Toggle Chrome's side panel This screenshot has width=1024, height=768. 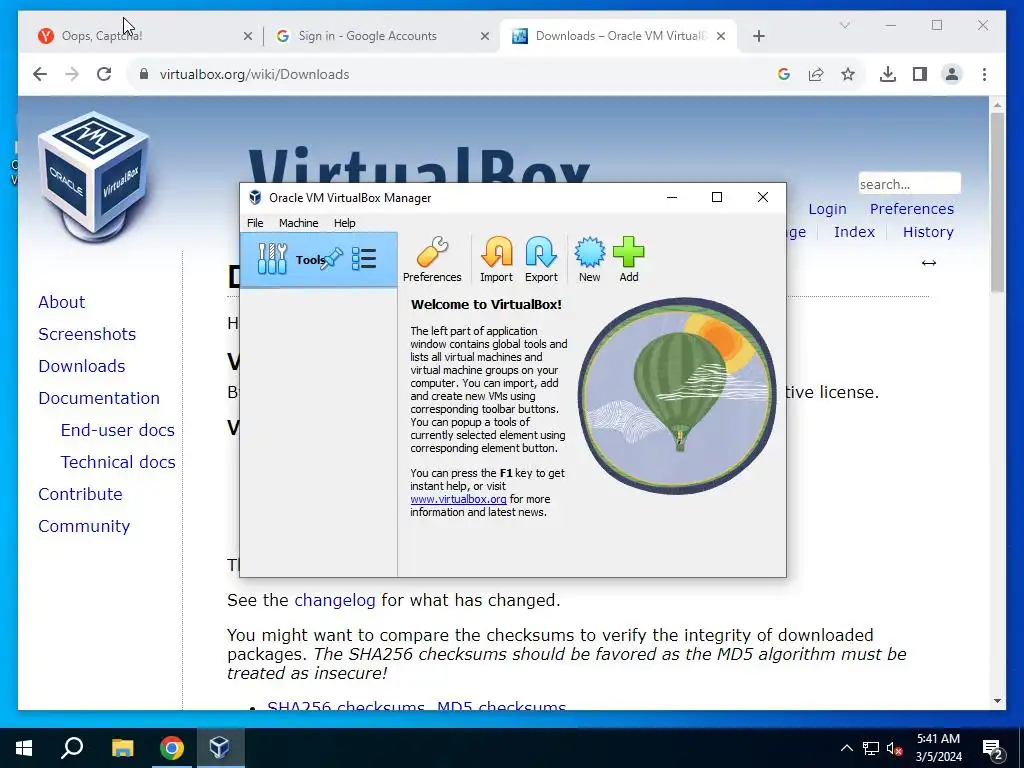coord(920,74)
